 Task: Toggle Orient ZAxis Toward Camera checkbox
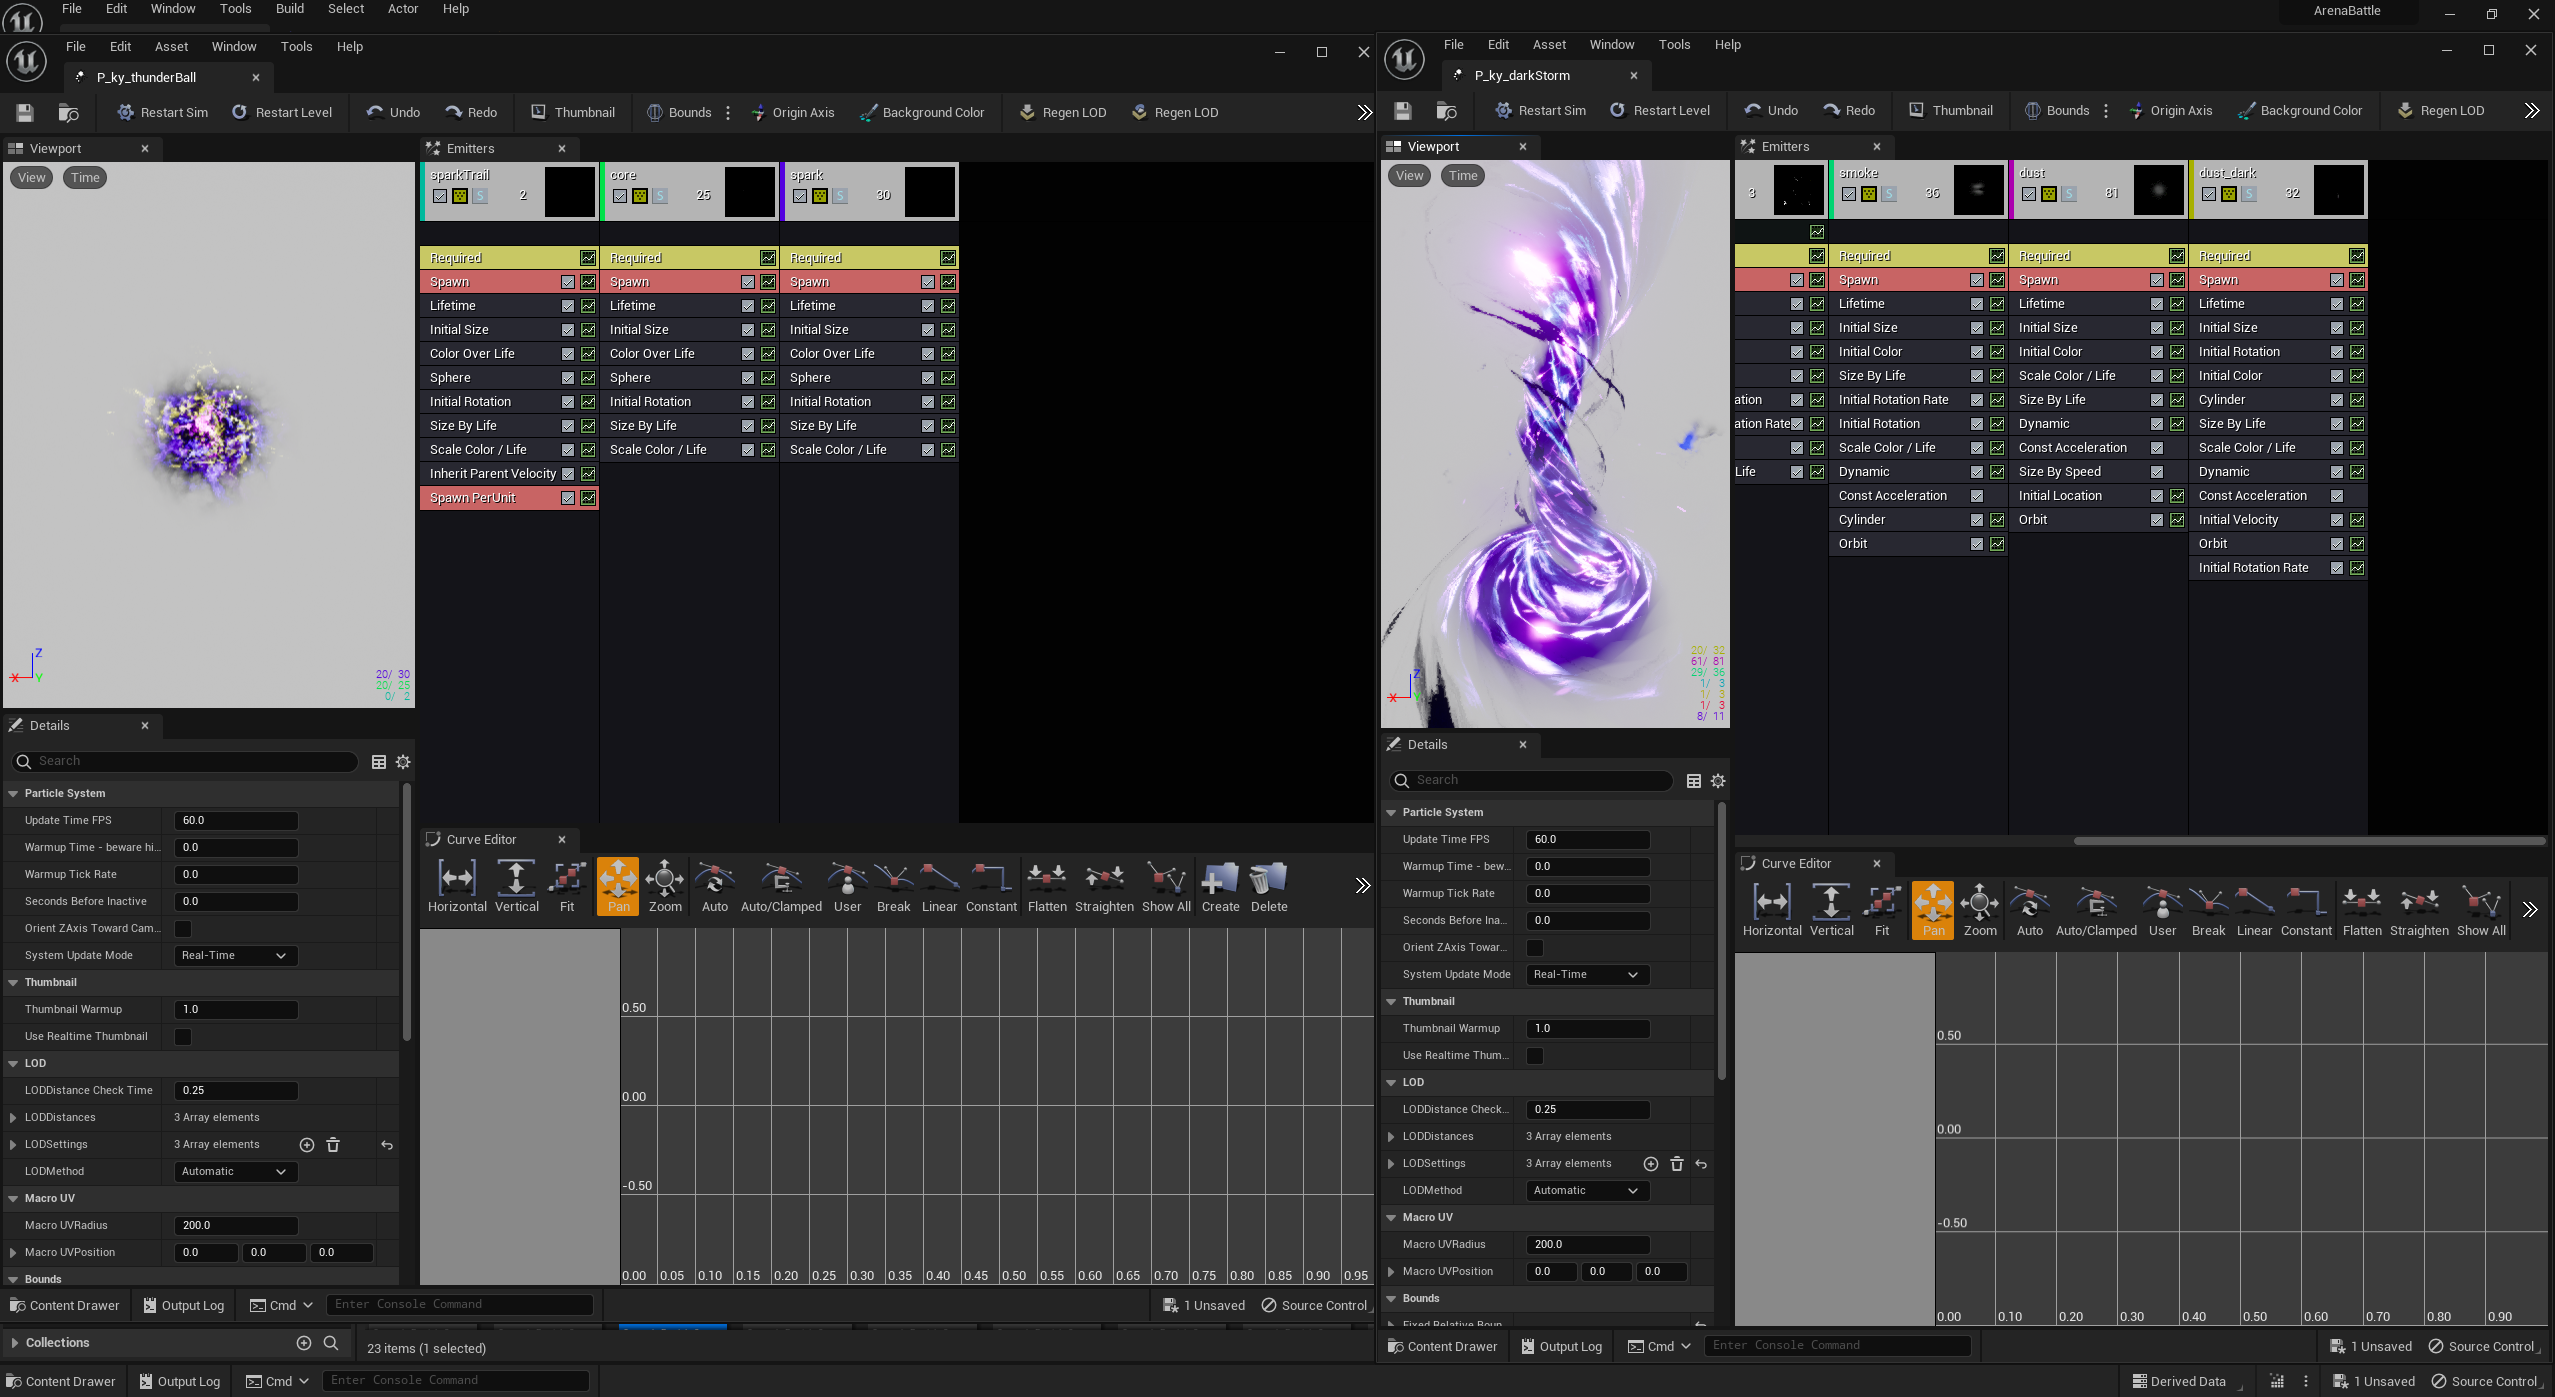point(183,928)
